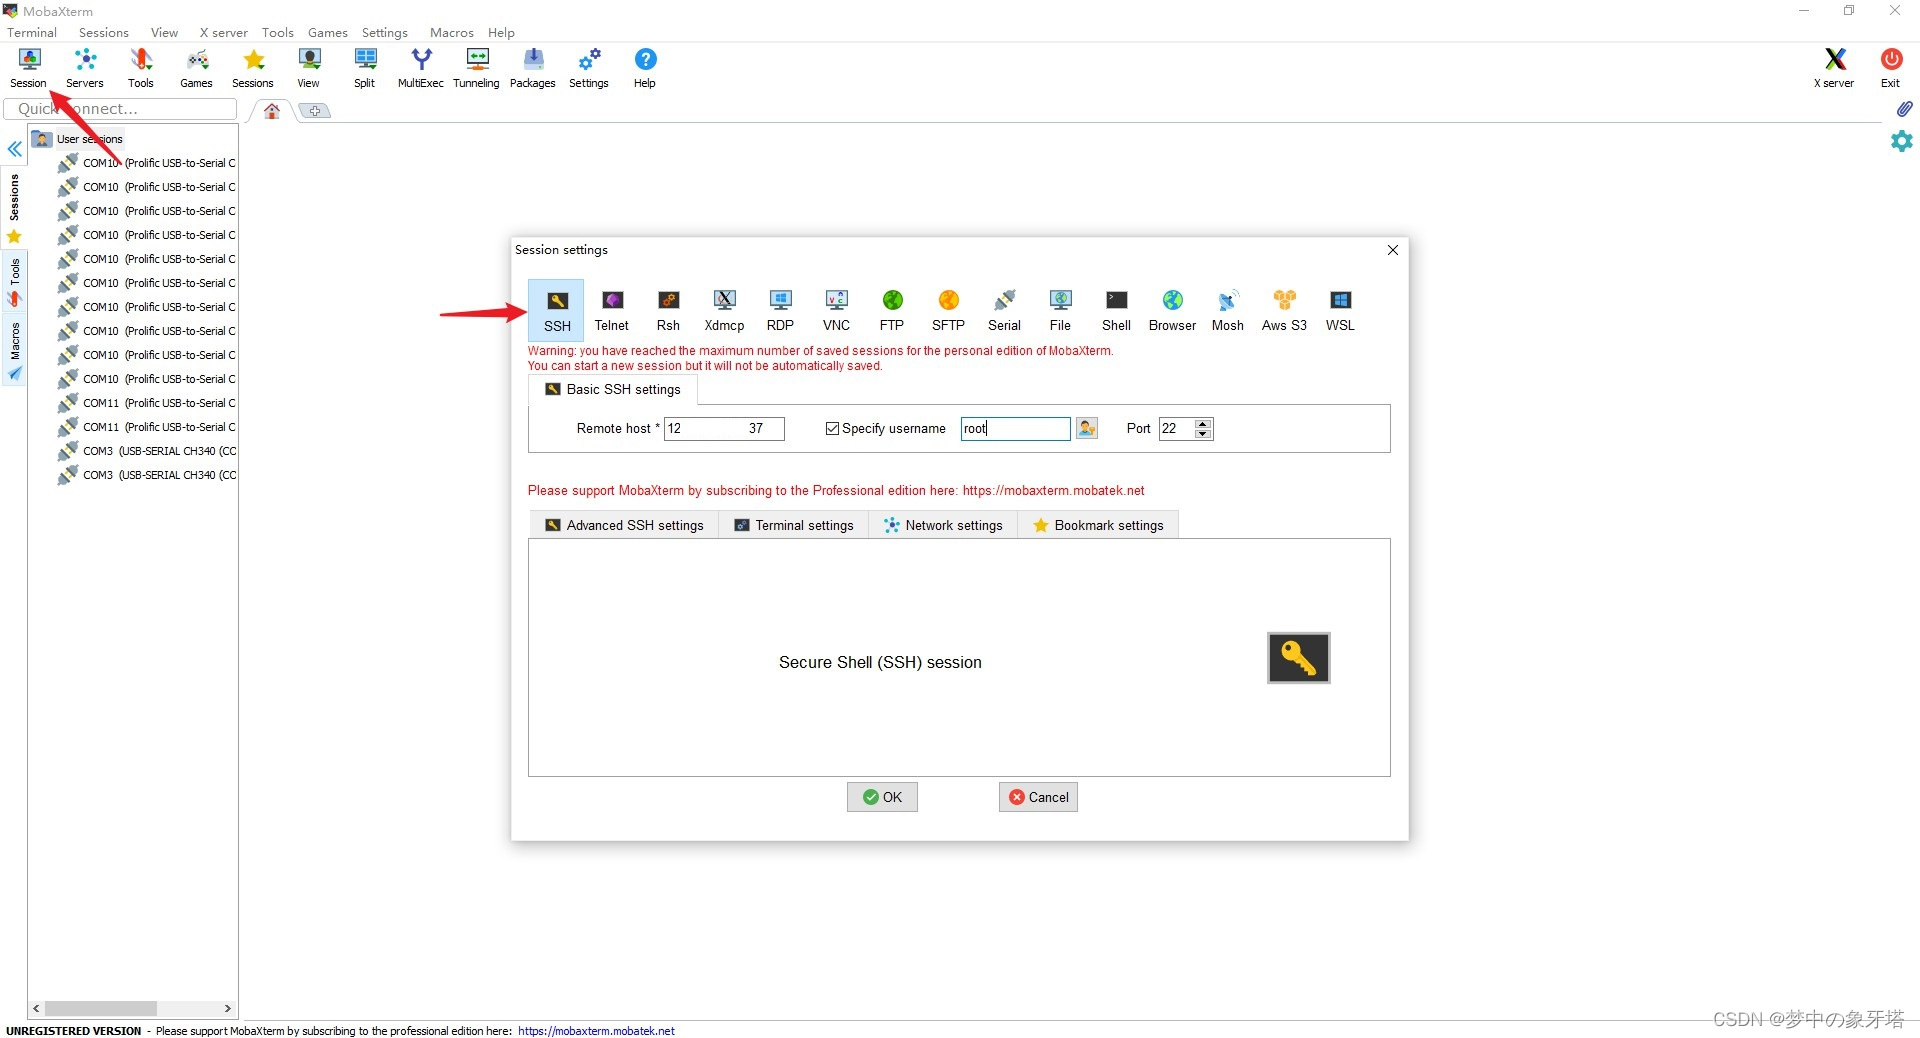The image size is (1920, 1038).
Task: Select the Aws S3 session type
Action: pyautogui.click(x=1284, y=311)
